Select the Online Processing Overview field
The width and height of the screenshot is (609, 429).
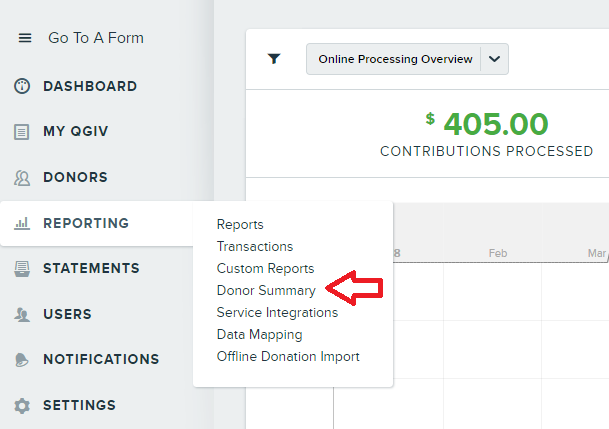coord(407,59)
